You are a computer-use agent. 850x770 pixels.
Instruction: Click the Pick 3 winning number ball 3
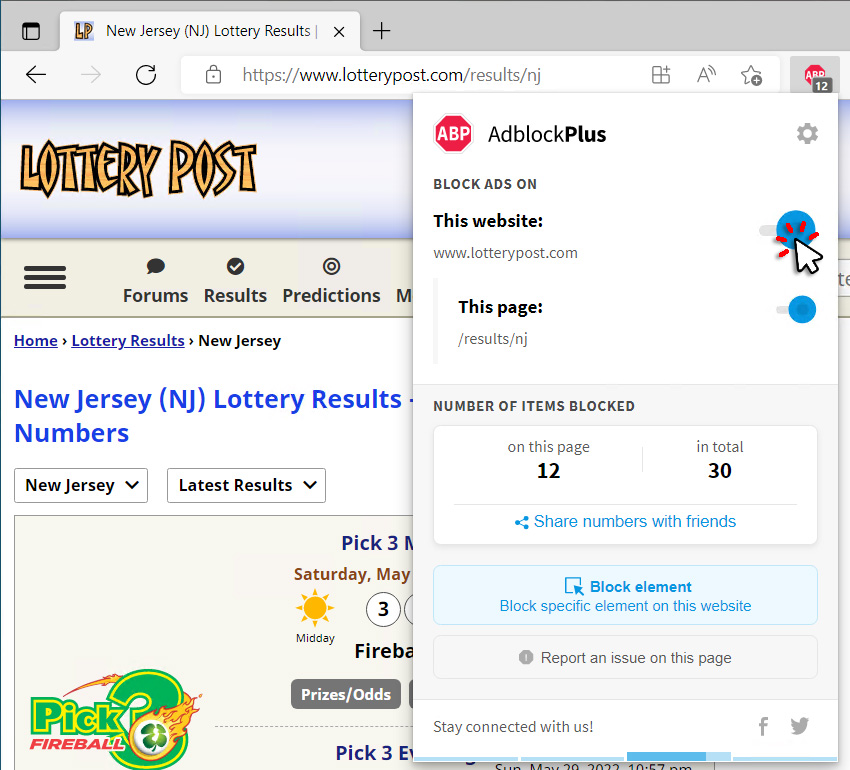click(x=383, y=609)
